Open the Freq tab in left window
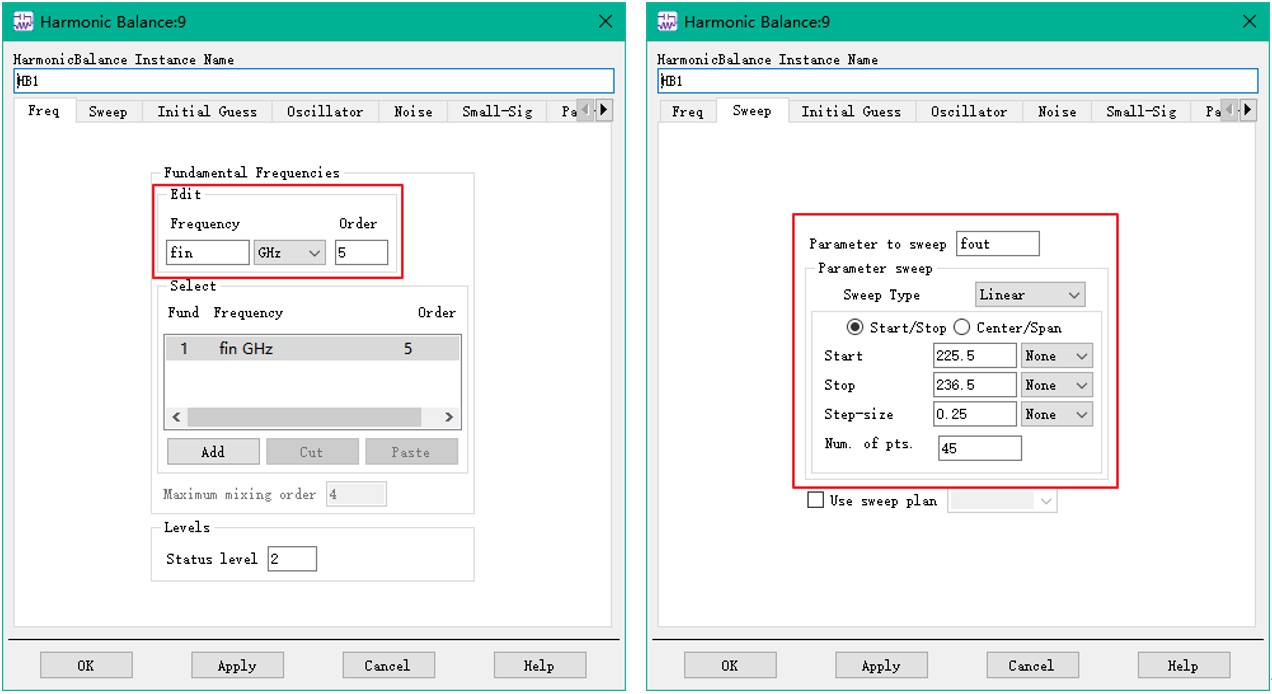Image resolution: width=1272 pixels, height=694 pixels. [x=44, y=111]
